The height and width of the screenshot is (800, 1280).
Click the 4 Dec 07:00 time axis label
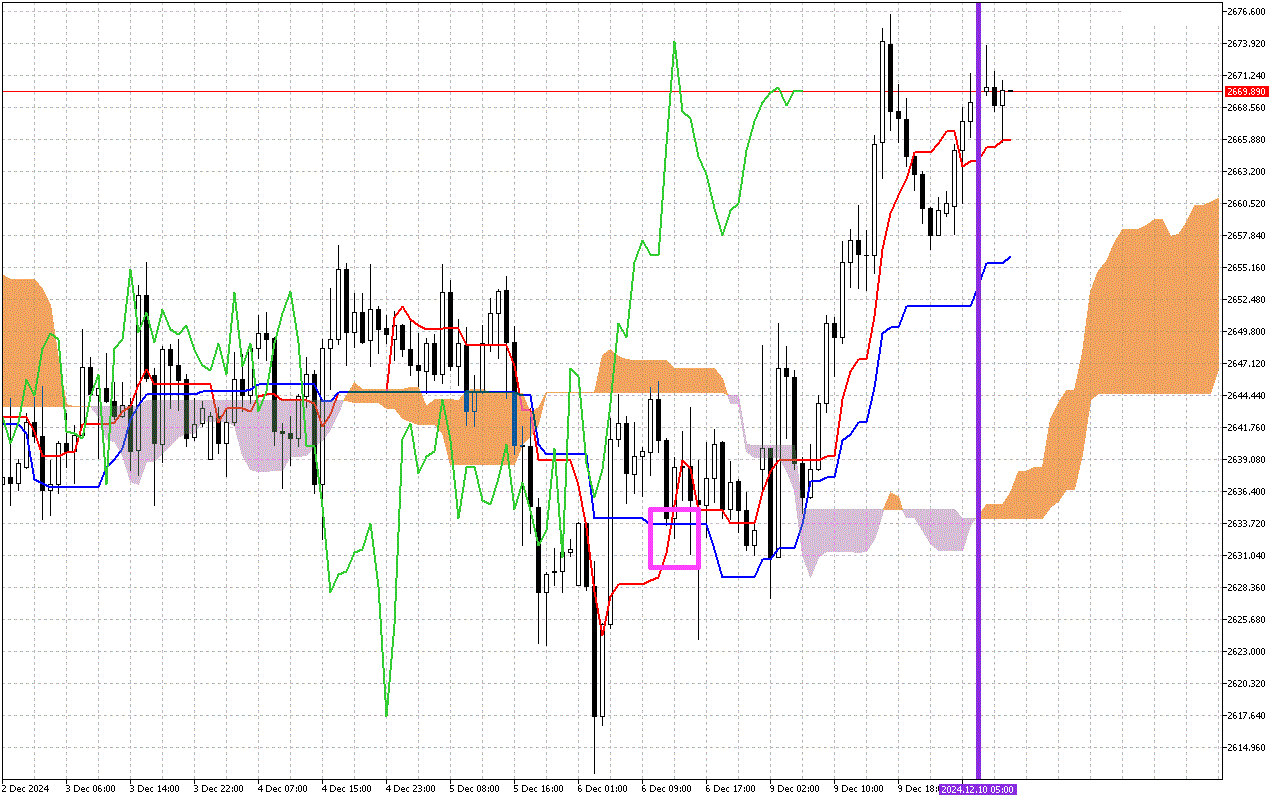(x=282, y=789)
